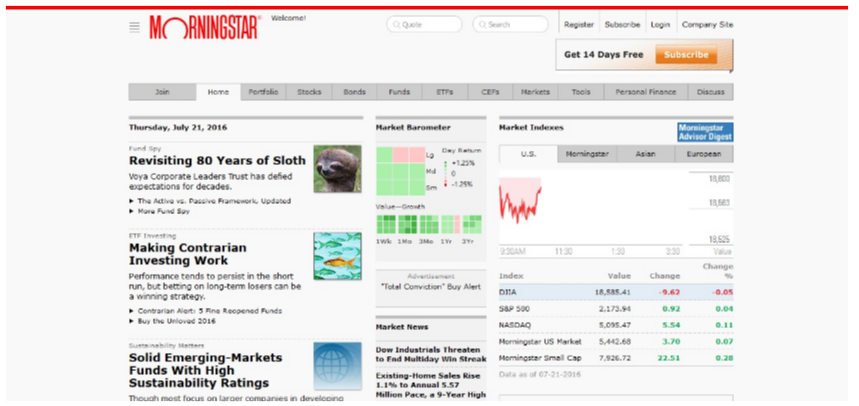
Task: Select the NASDAQ index row
Action: point(616,325)
